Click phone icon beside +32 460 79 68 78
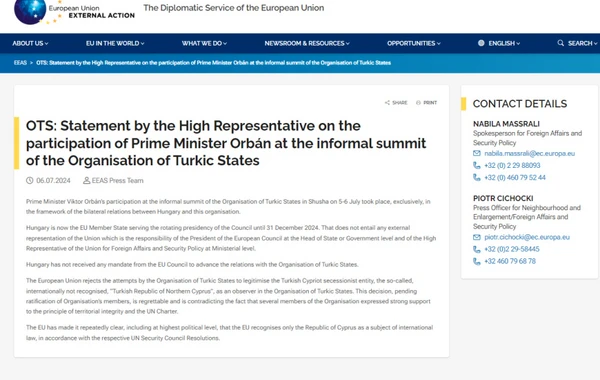 pos(476,261)
